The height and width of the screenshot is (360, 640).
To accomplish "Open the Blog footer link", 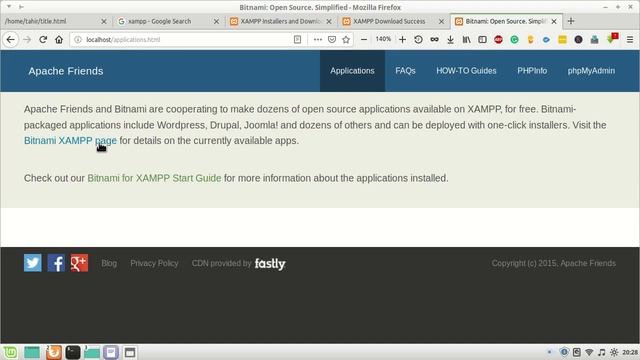I will coord(109,263).
